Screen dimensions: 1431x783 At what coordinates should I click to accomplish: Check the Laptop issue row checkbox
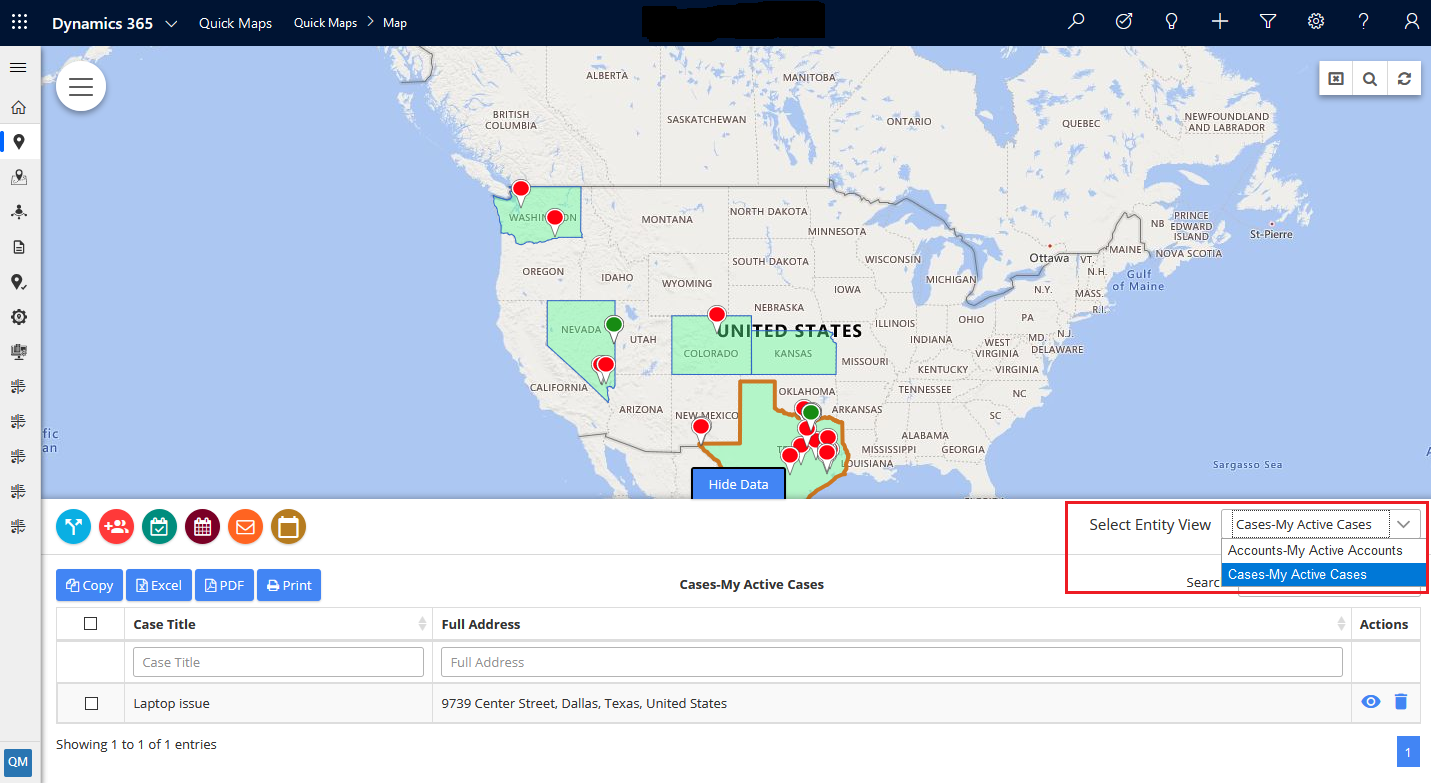[91, 702]
